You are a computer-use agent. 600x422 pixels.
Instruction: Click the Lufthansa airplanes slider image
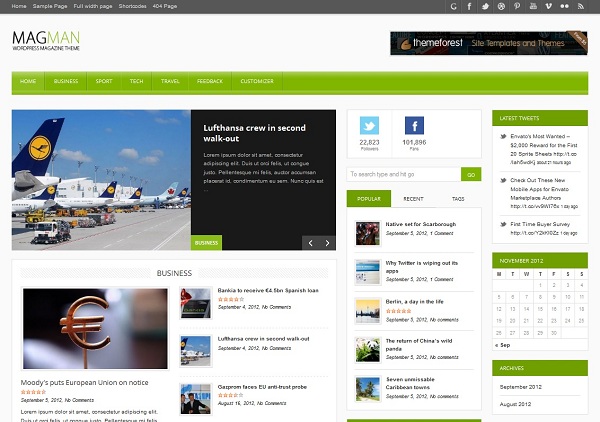(x=101, y=180)
